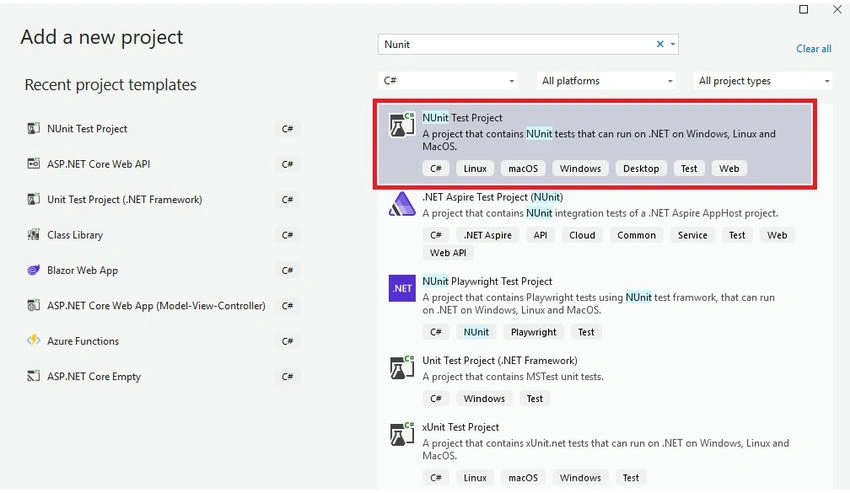
Task: Click the C# label beside Blazor Web App
Action: 287,270
